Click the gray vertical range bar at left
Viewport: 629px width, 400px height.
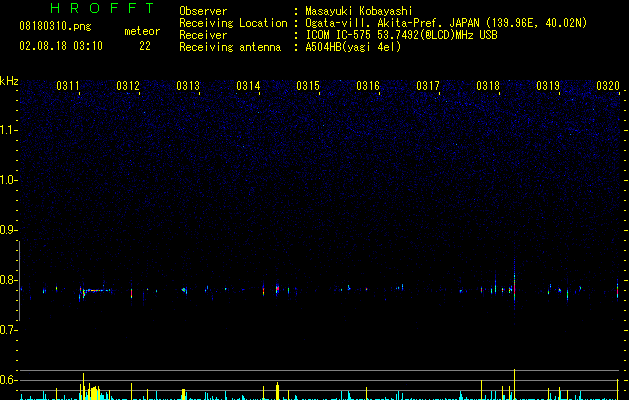pos(19,280)
